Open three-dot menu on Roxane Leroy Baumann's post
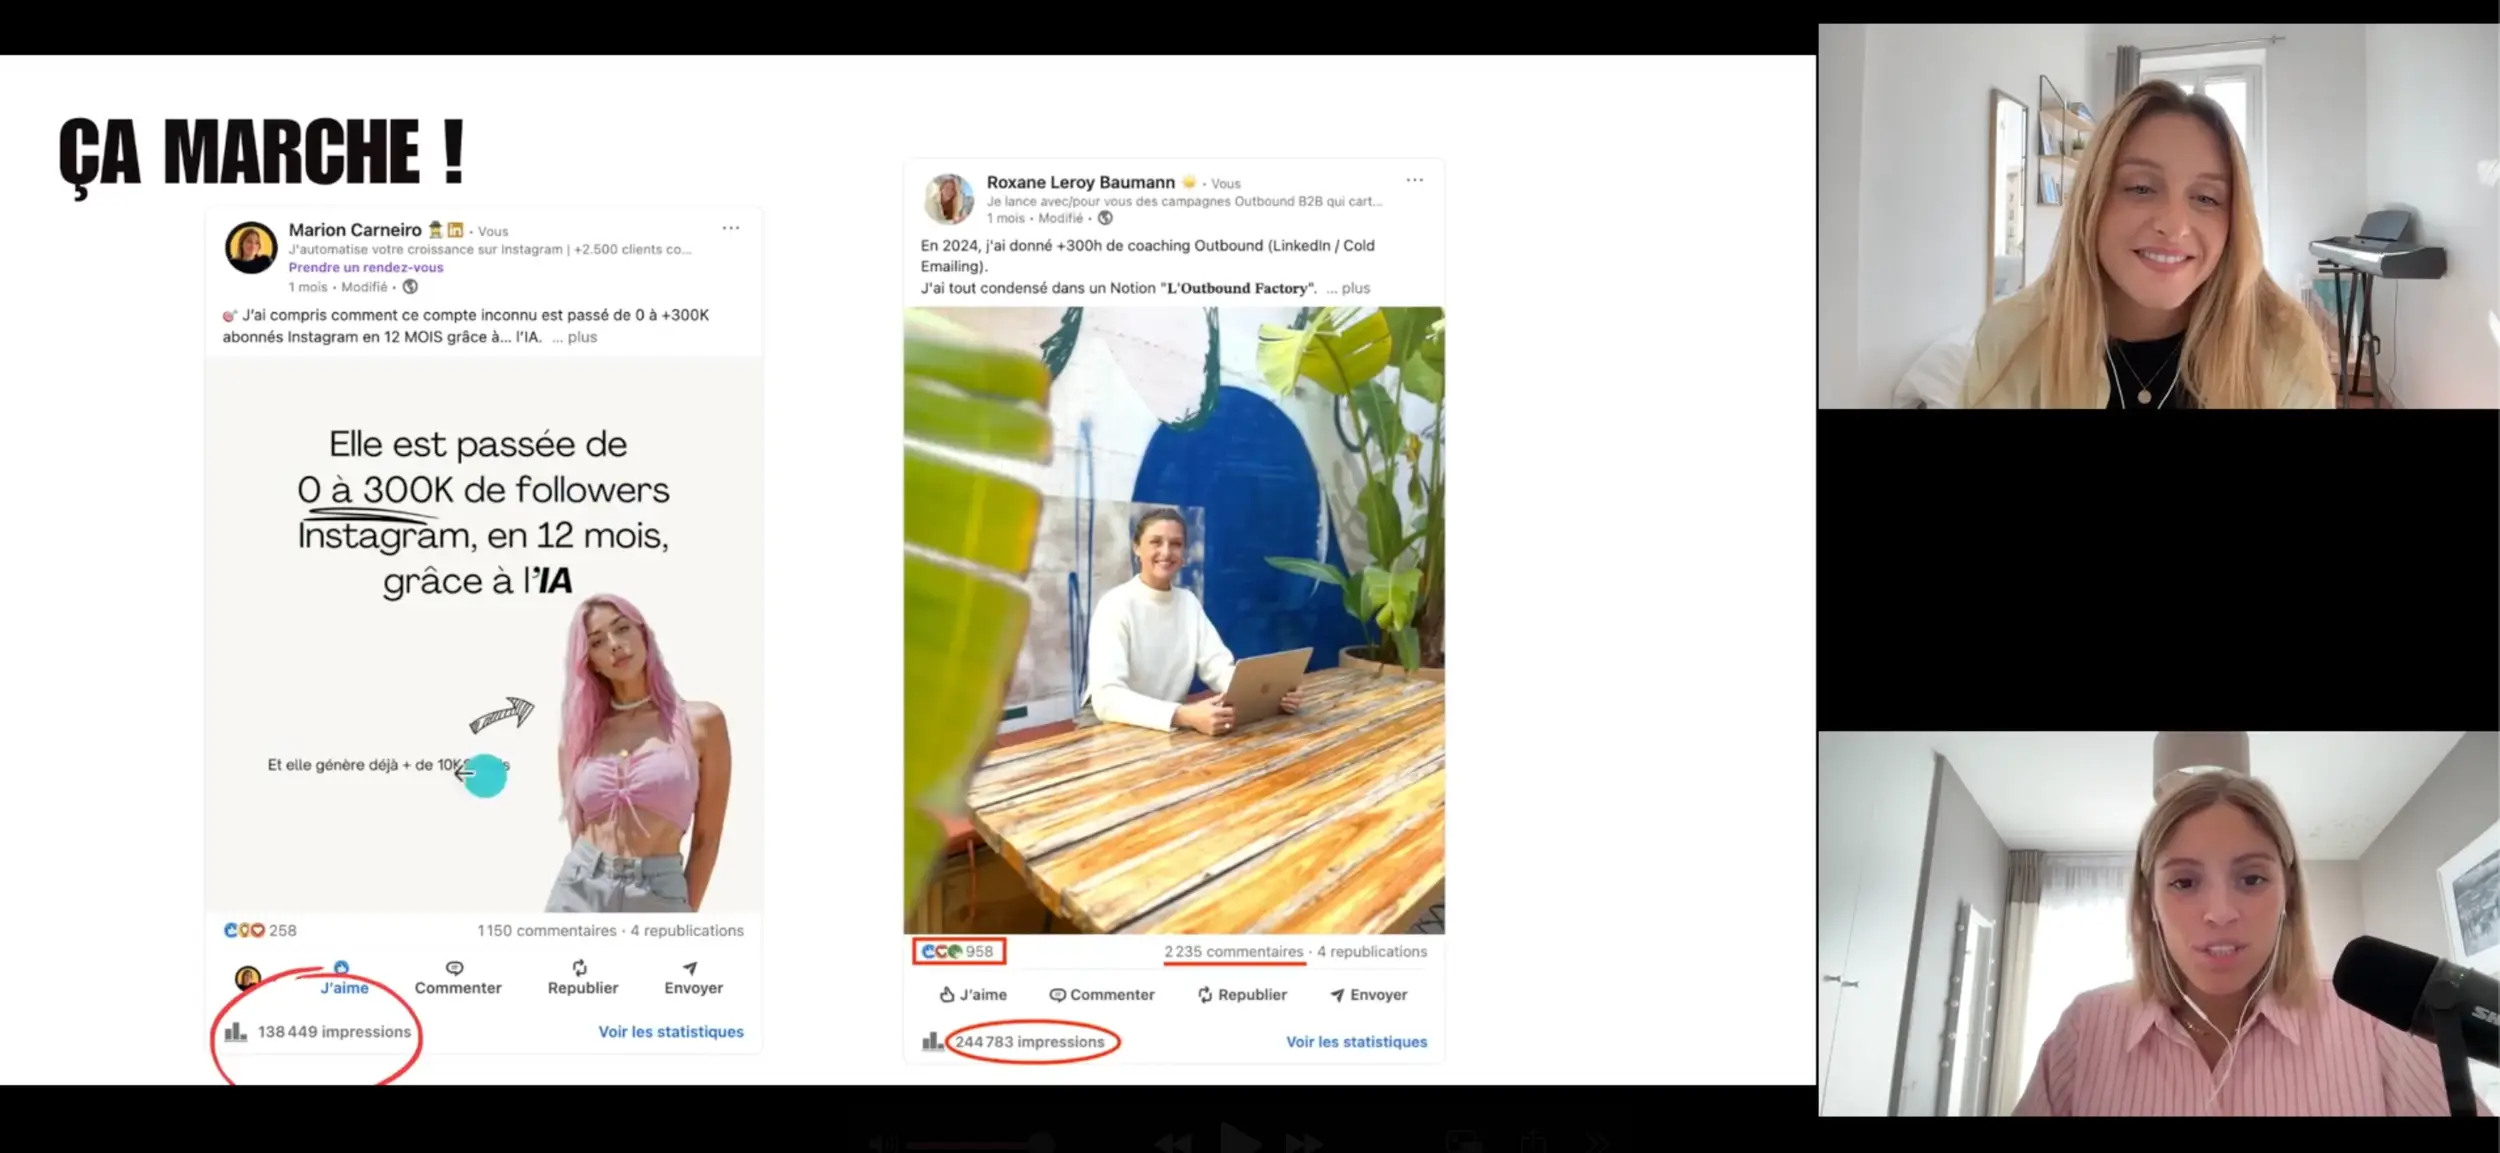Image resolution: width=2500 pixels, height=1153 pixels. coord(1414,180)
